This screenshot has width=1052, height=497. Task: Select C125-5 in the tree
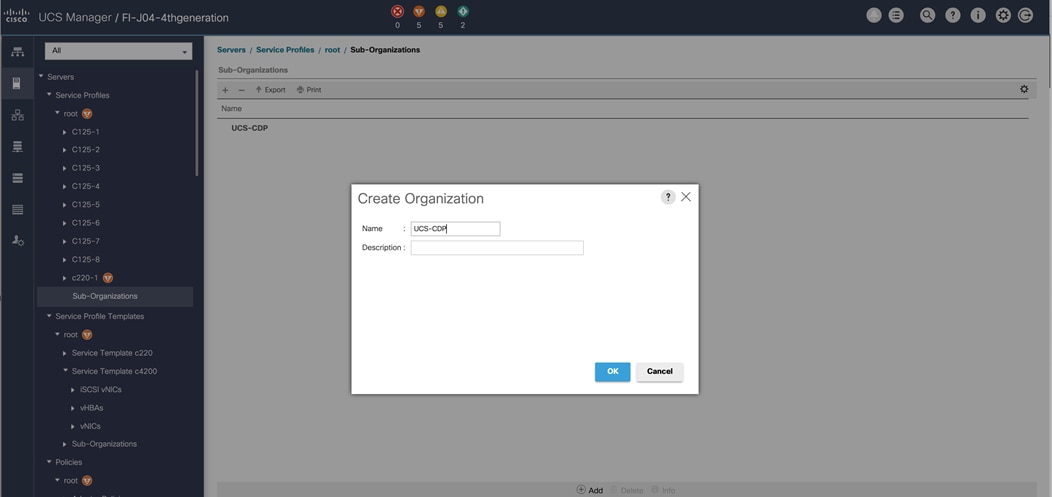[86, 205]
